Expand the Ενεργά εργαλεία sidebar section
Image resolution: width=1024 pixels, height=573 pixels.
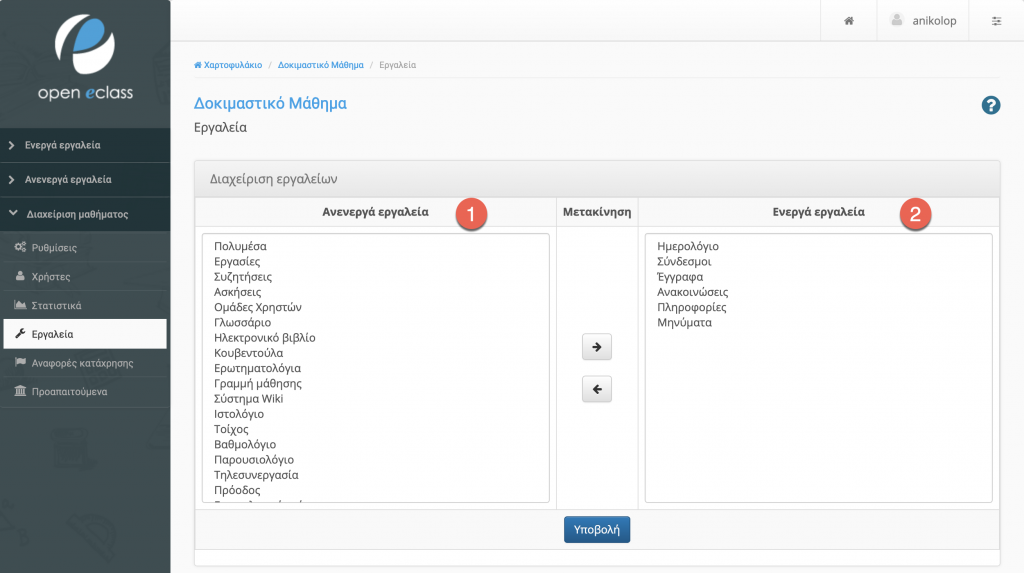tap(62, 145)
